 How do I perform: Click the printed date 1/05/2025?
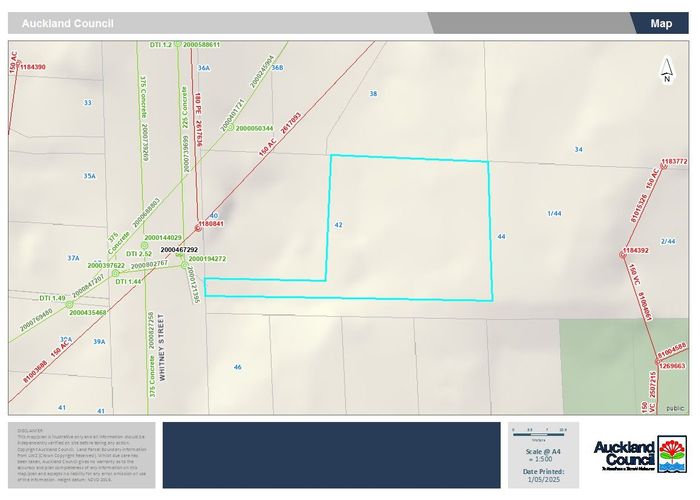tap(543, 479)
